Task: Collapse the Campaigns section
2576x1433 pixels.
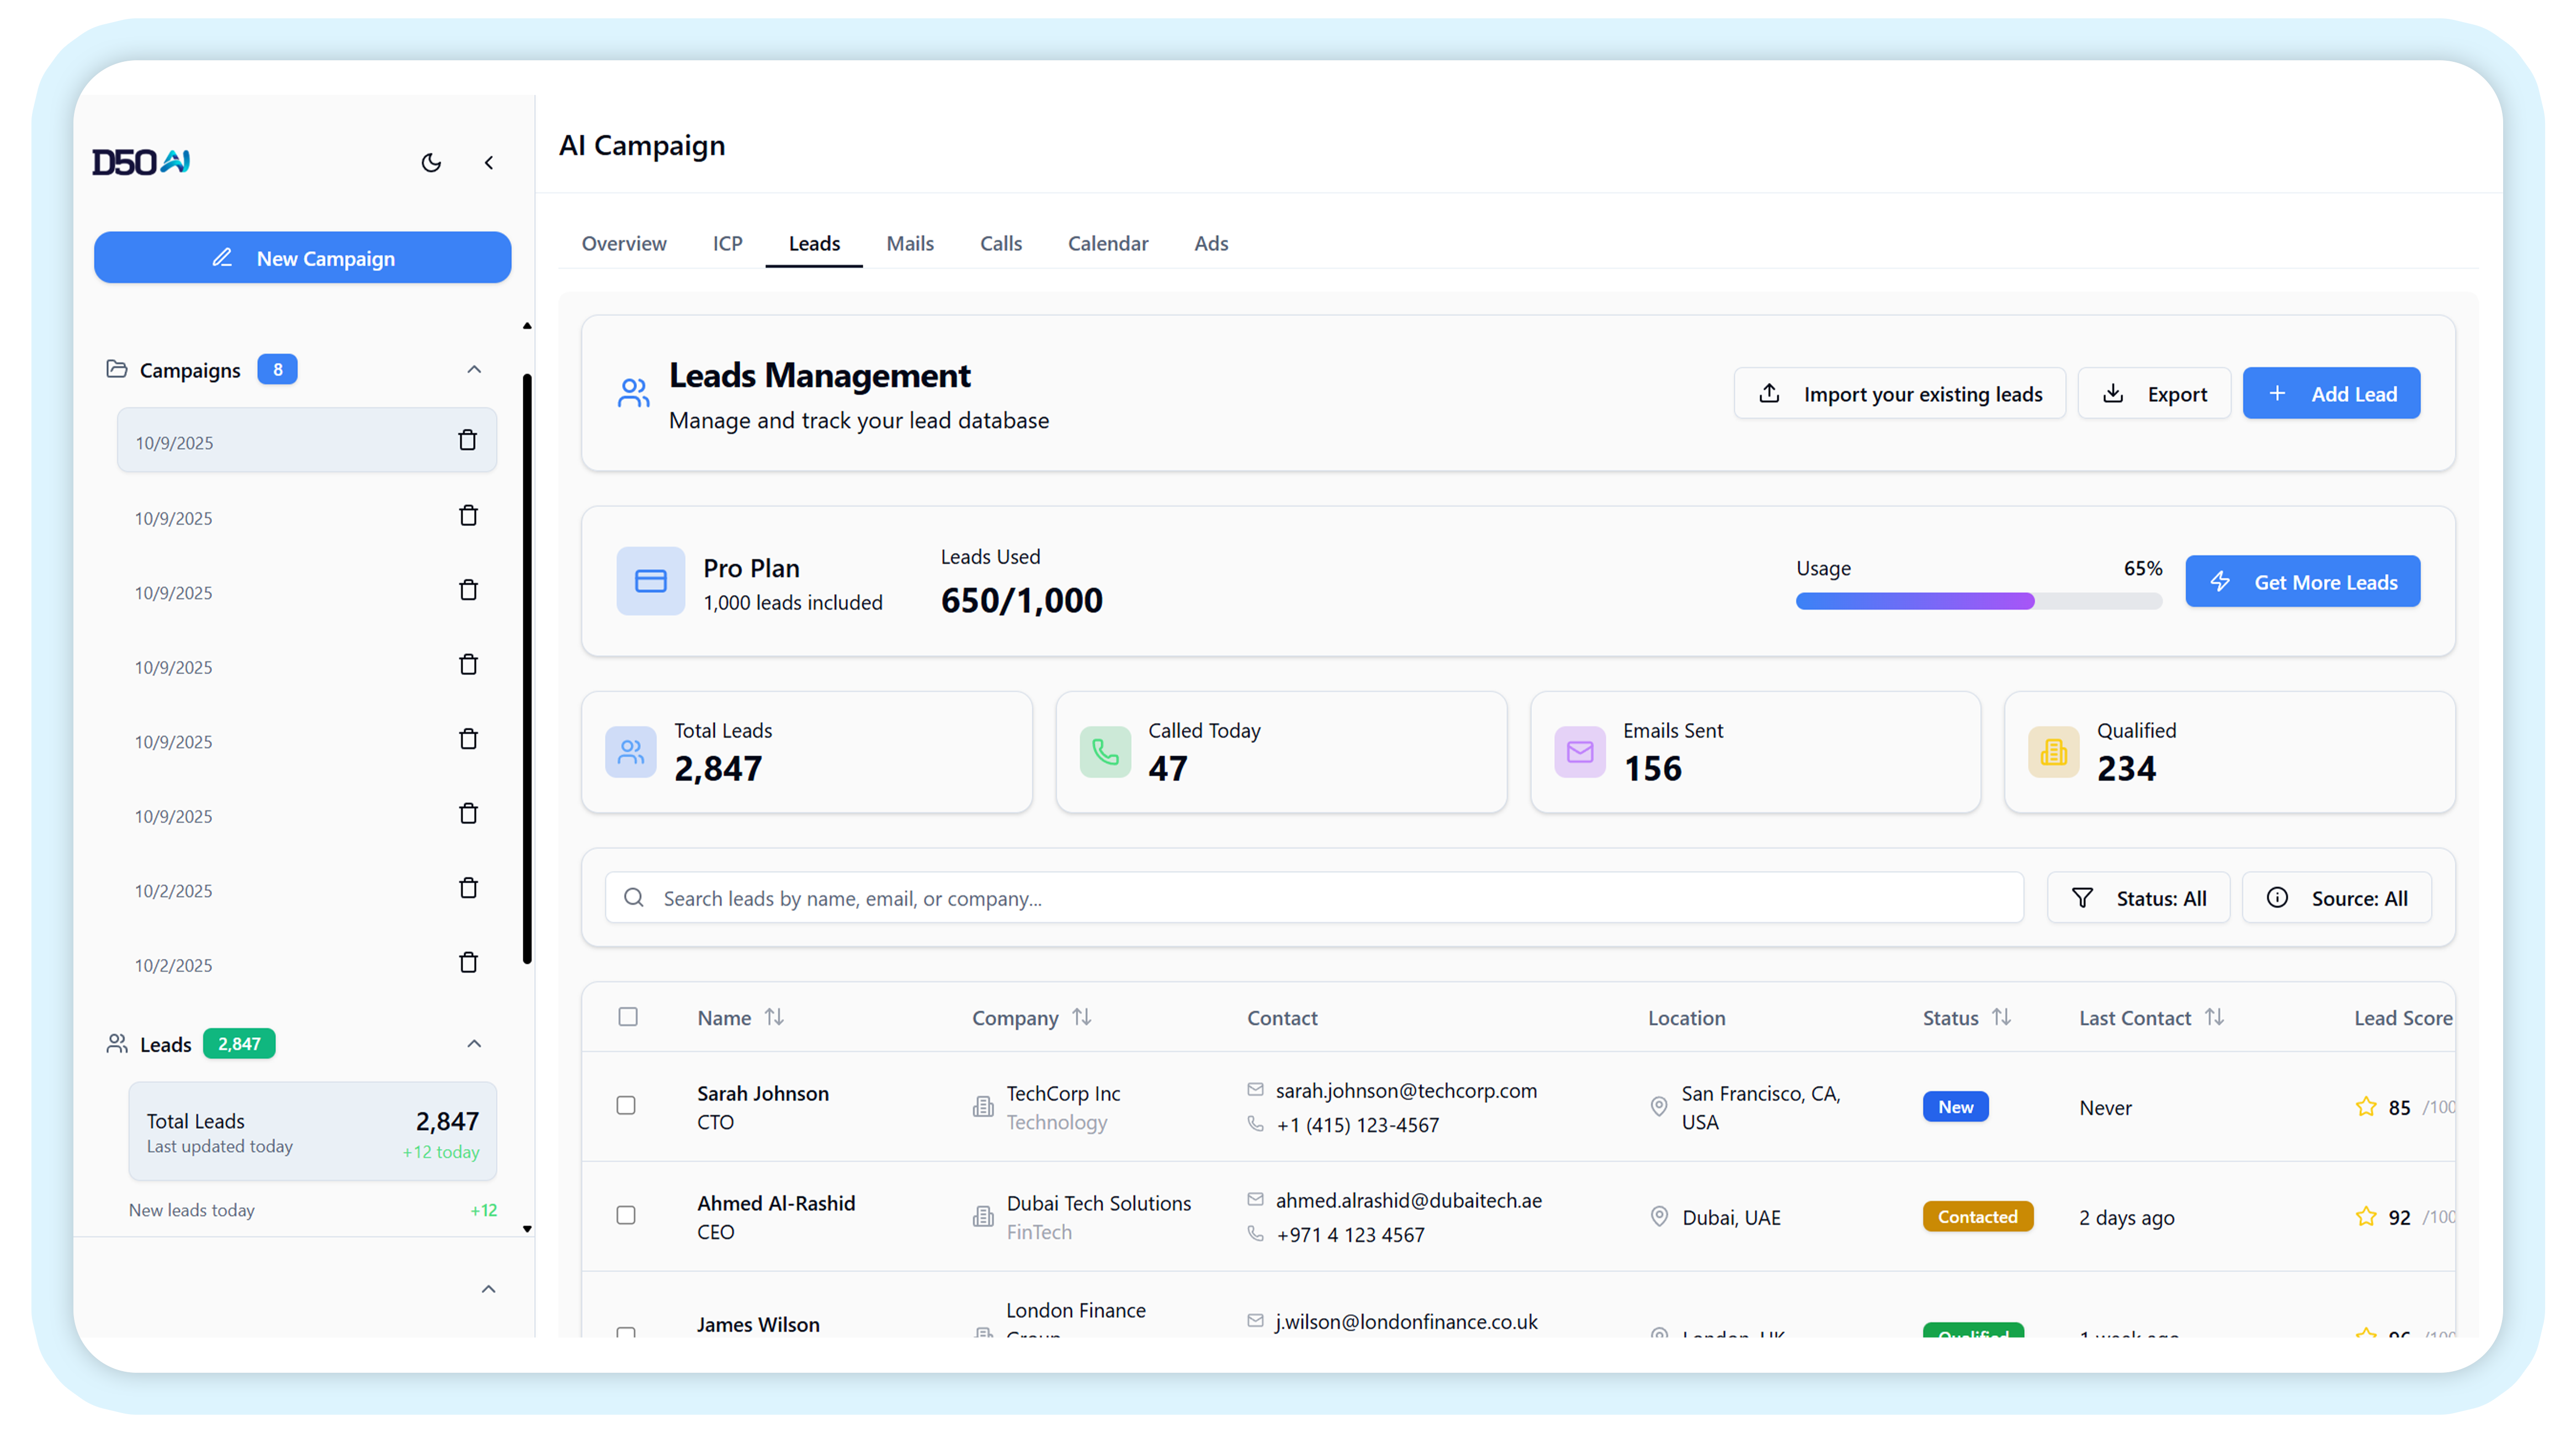Action: click(x=474, y=370)
